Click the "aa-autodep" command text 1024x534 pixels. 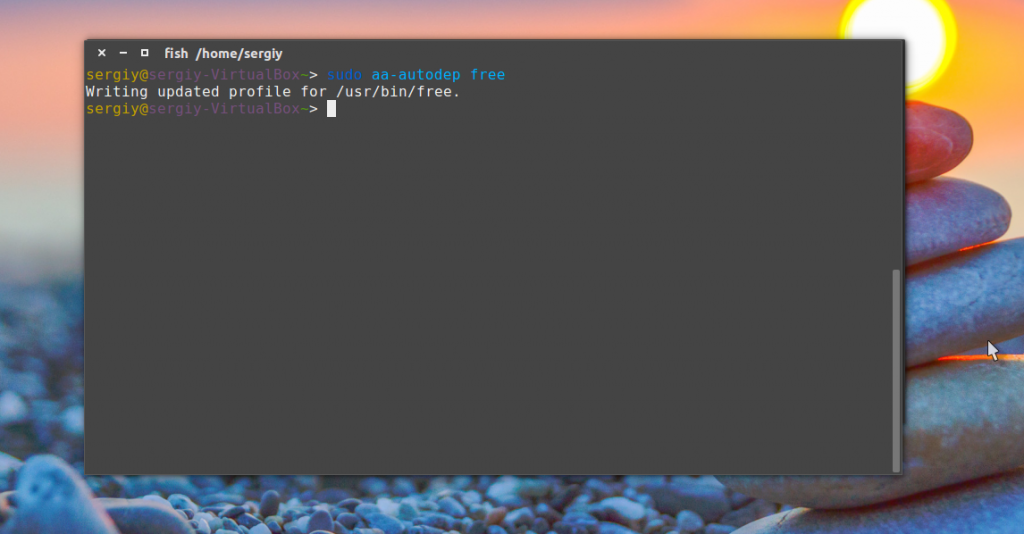(415, 74)
